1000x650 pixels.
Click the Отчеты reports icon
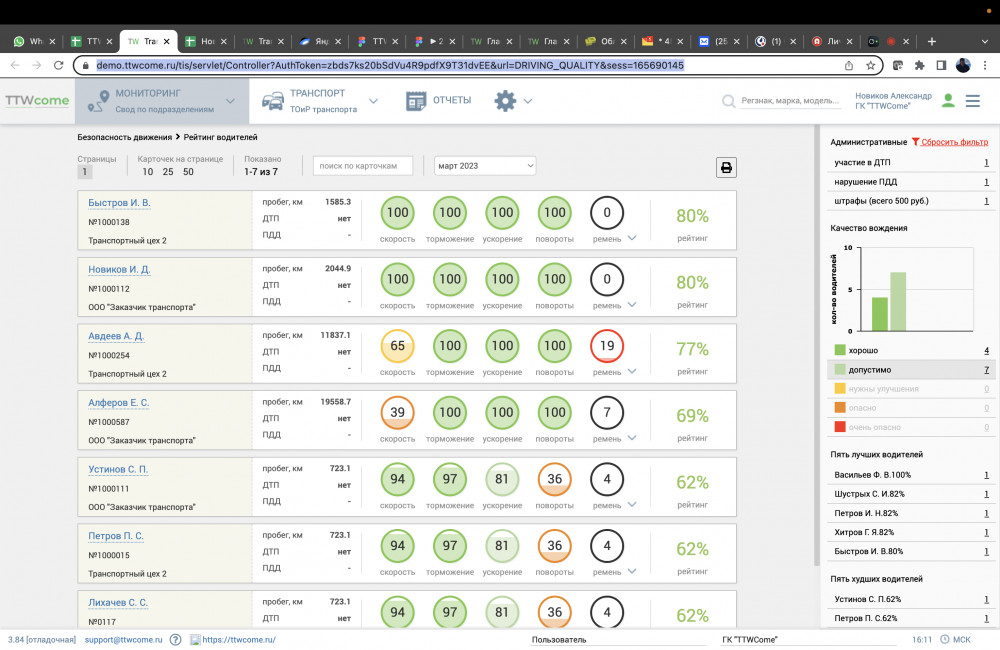point(416,101)
